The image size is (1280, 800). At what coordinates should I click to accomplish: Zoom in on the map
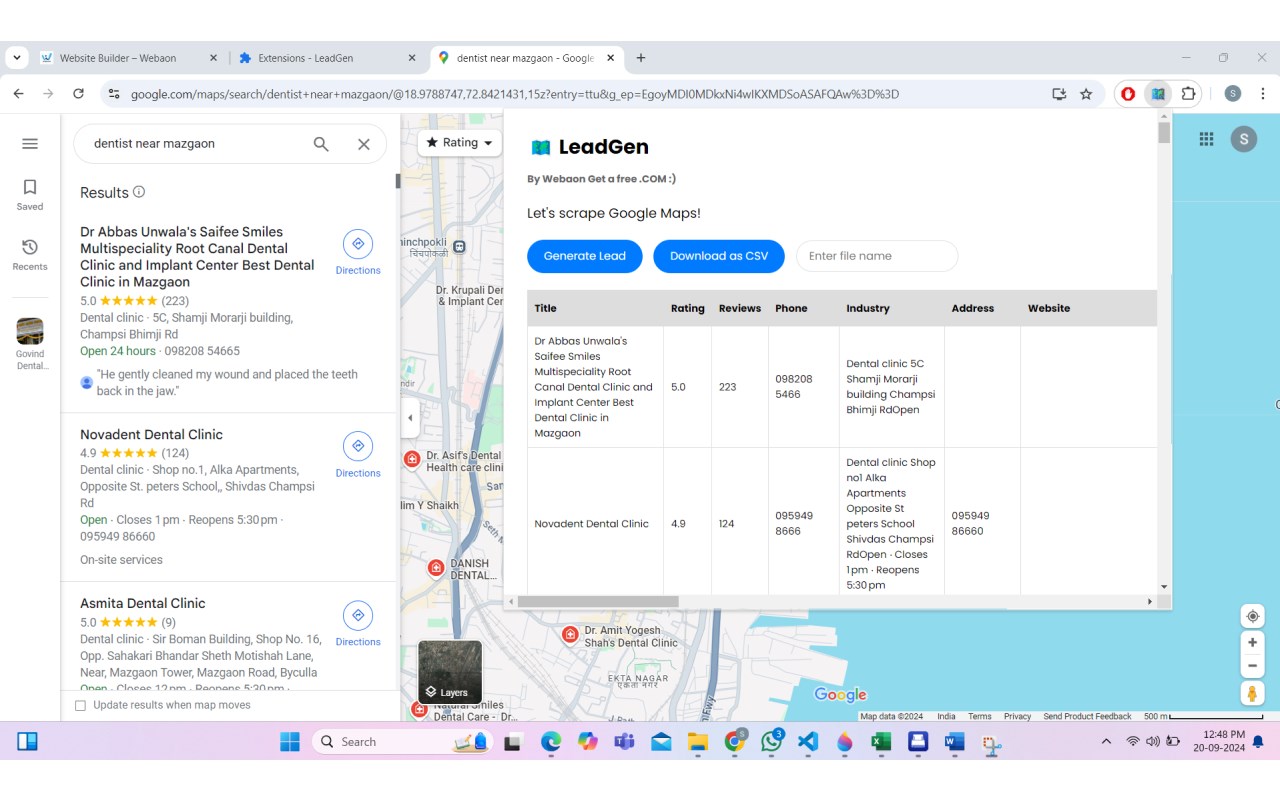1252,643
